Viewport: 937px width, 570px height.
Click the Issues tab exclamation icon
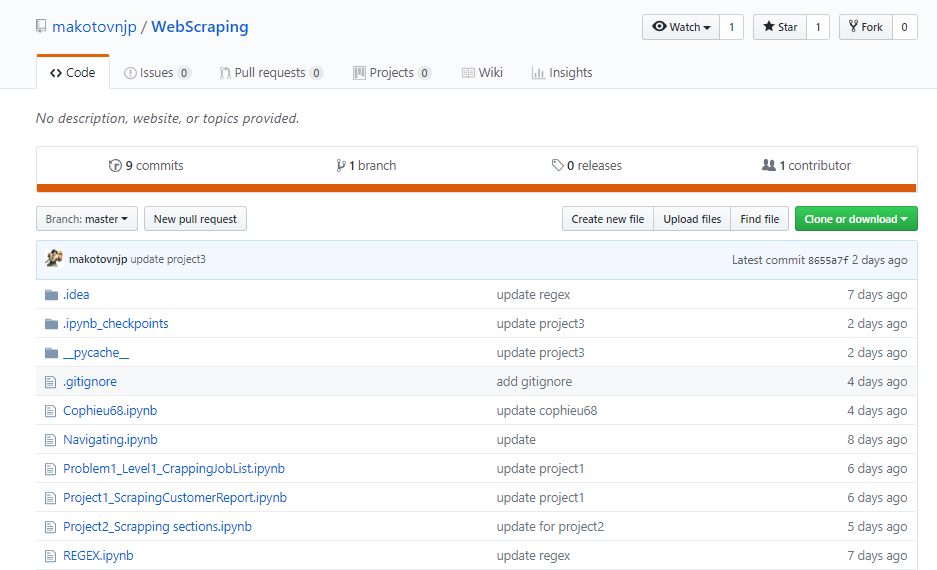coord(130,73)
